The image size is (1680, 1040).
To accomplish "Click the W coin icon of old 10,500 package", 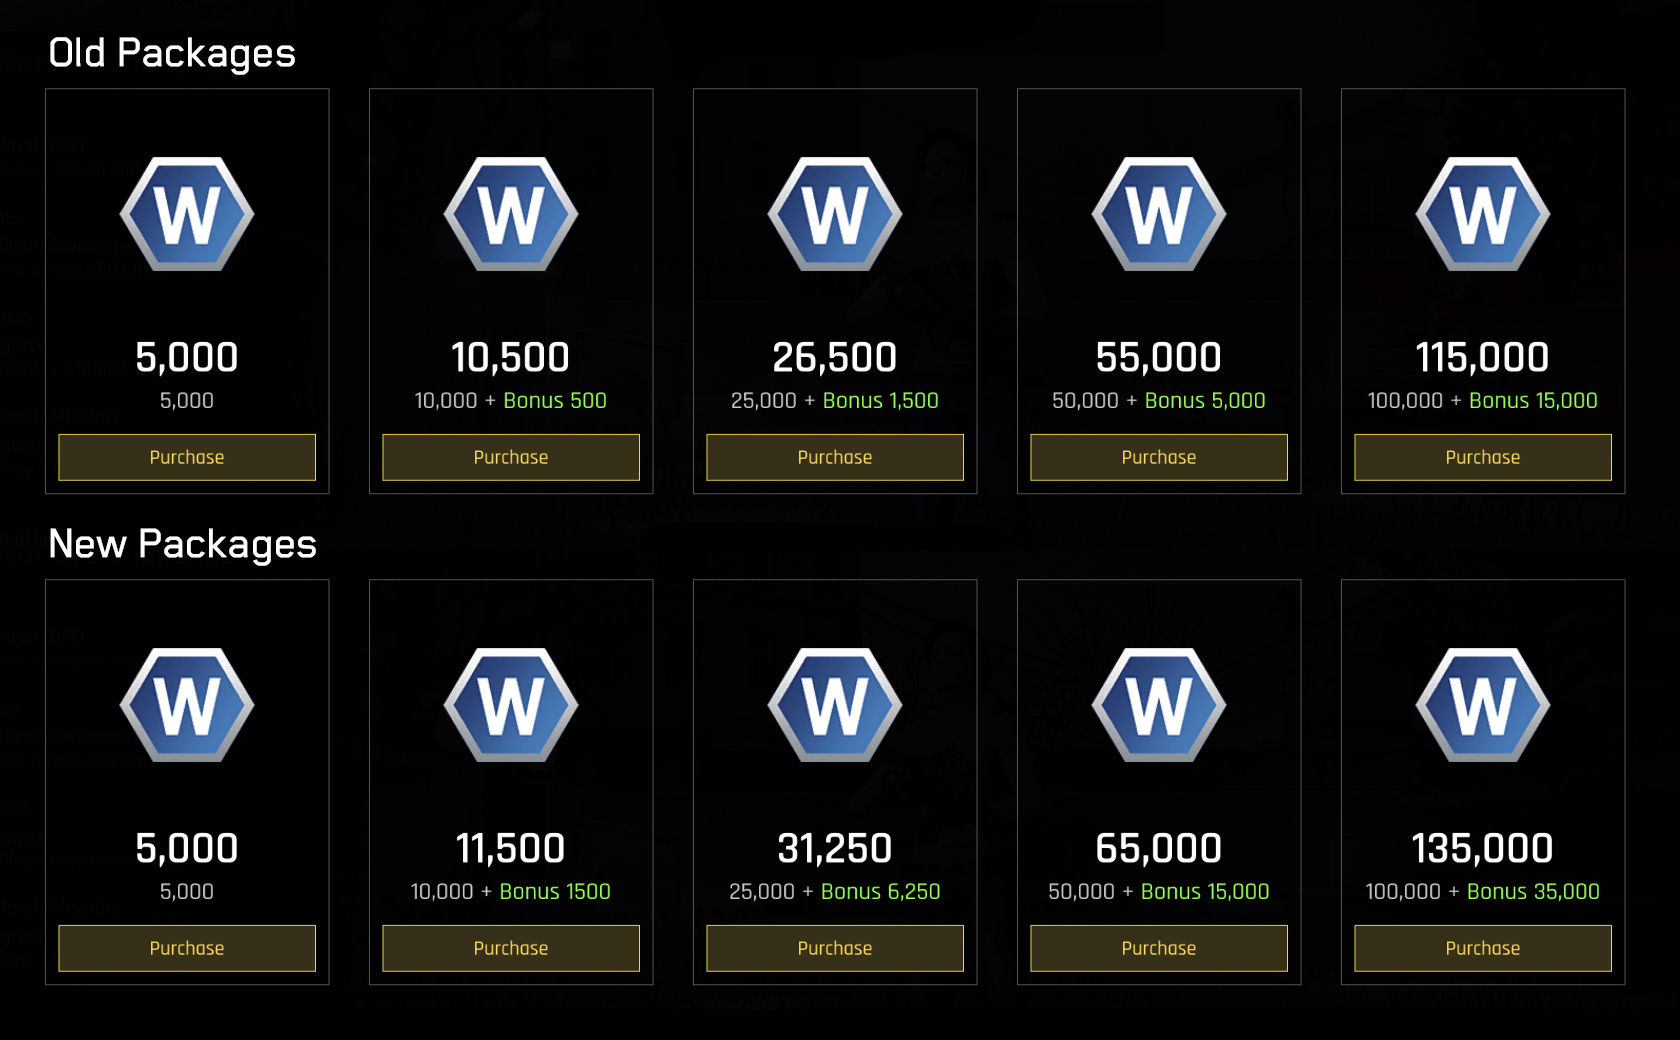I will coord(511,214).
